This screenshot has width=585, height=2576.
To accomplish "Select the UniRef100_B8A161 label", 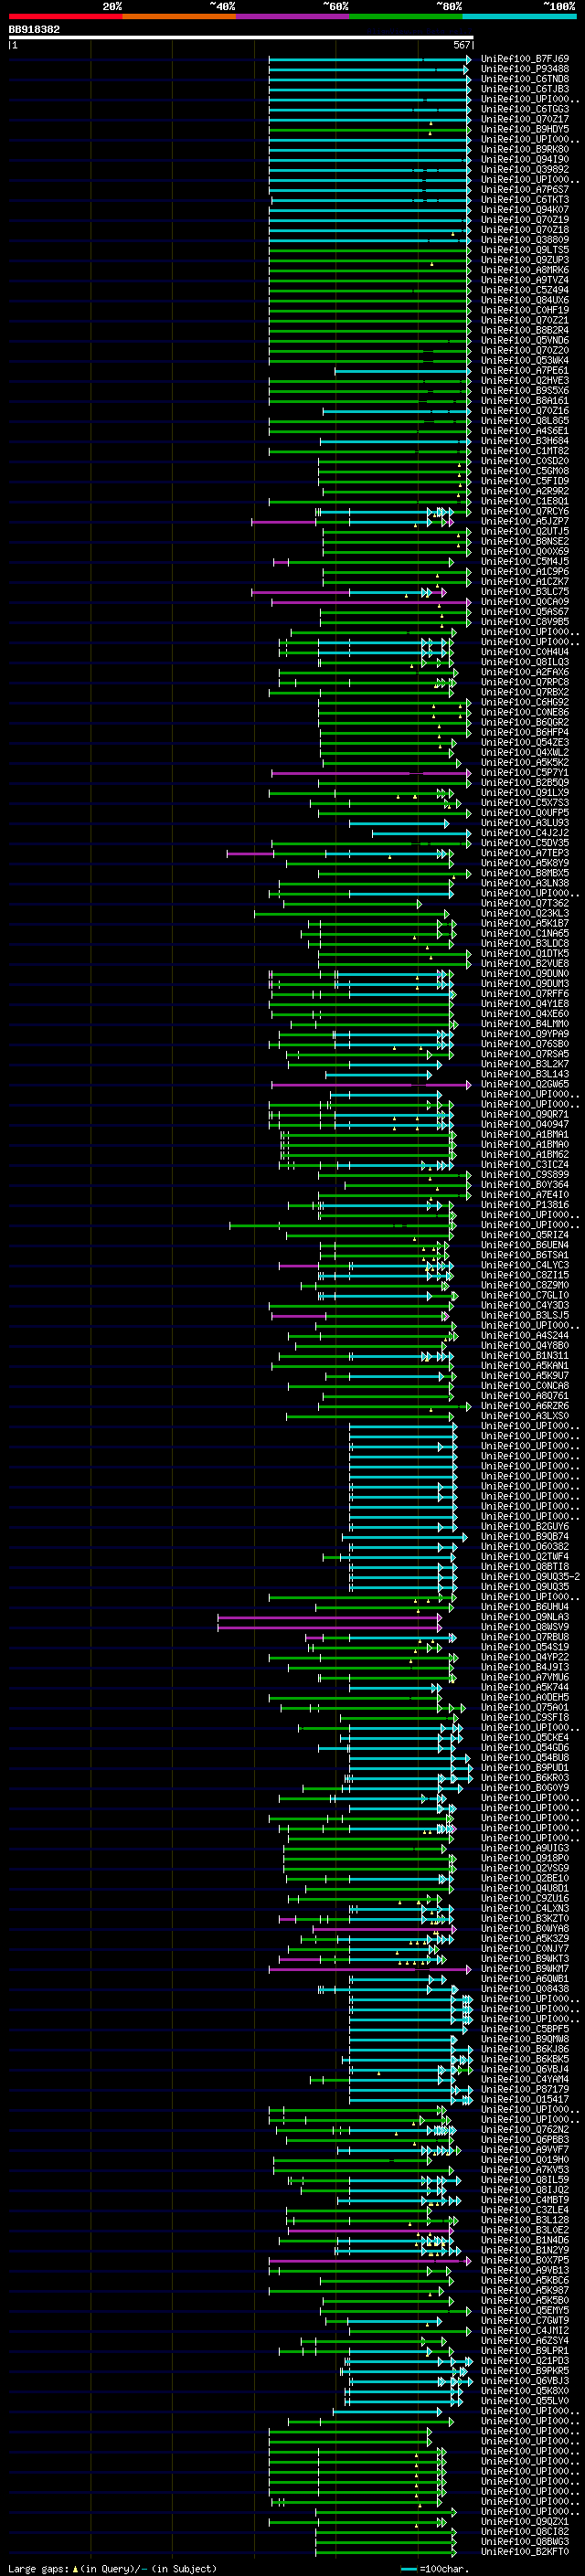I will click(x=525, y=401).
